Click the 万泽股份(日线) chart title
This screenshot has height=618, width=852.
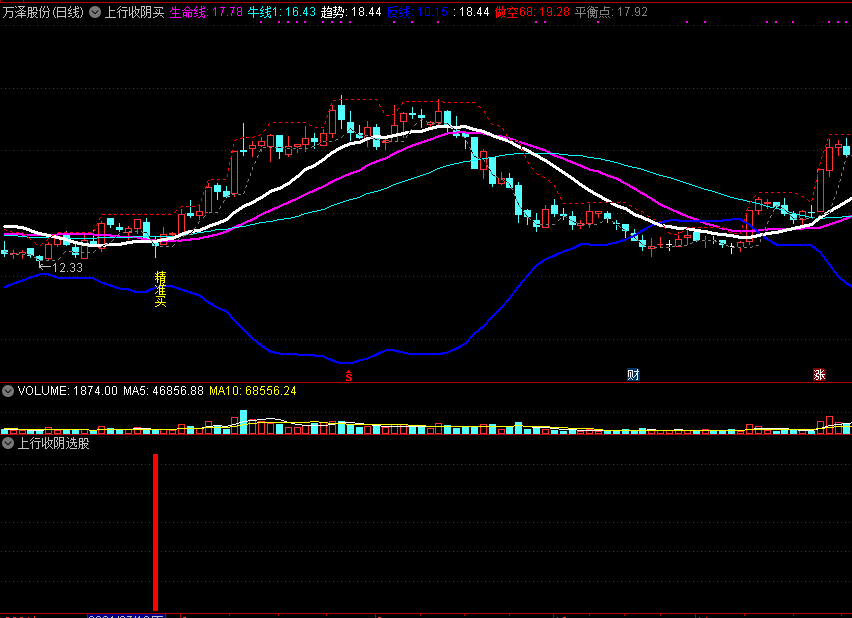tap(43, 12)
